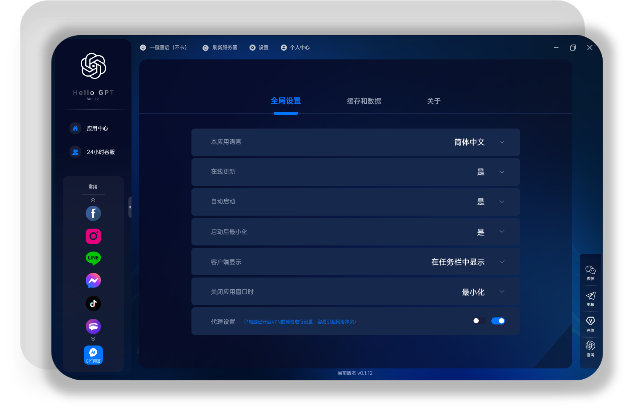Click the rocket icon in right panel
The image size is (625, 409).
590,296
